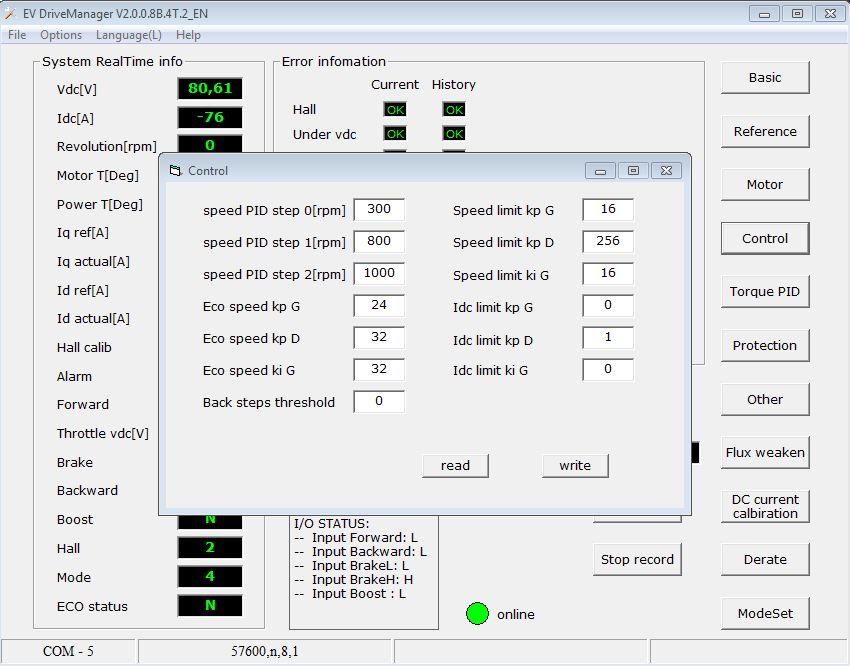Open DC current calibration

[x=765, y=506]
